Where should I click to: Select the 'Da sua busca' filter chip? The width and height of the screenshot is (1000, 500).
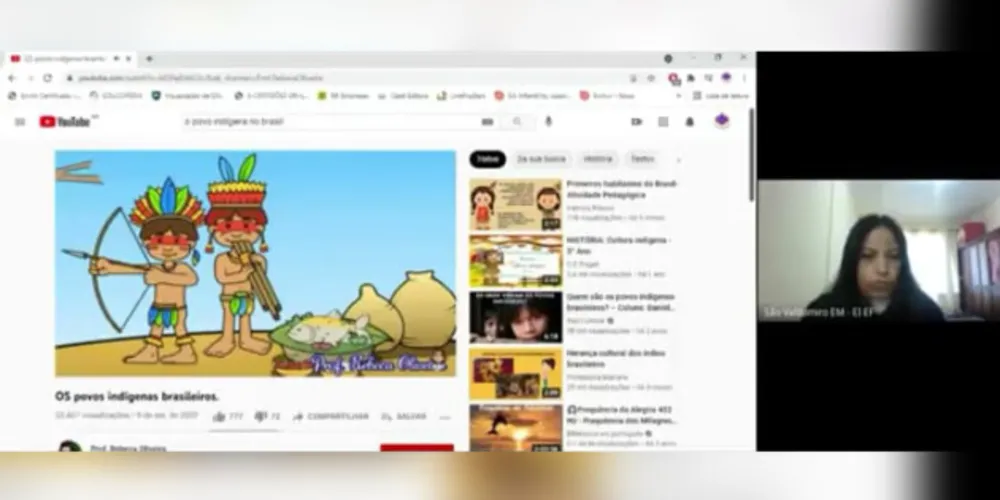[x=541, y=159]
